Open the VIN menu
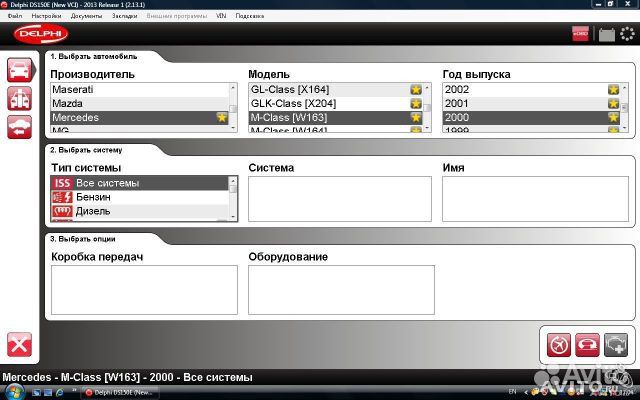The height and width of the screenshot is (400, 640). (221, 16)
